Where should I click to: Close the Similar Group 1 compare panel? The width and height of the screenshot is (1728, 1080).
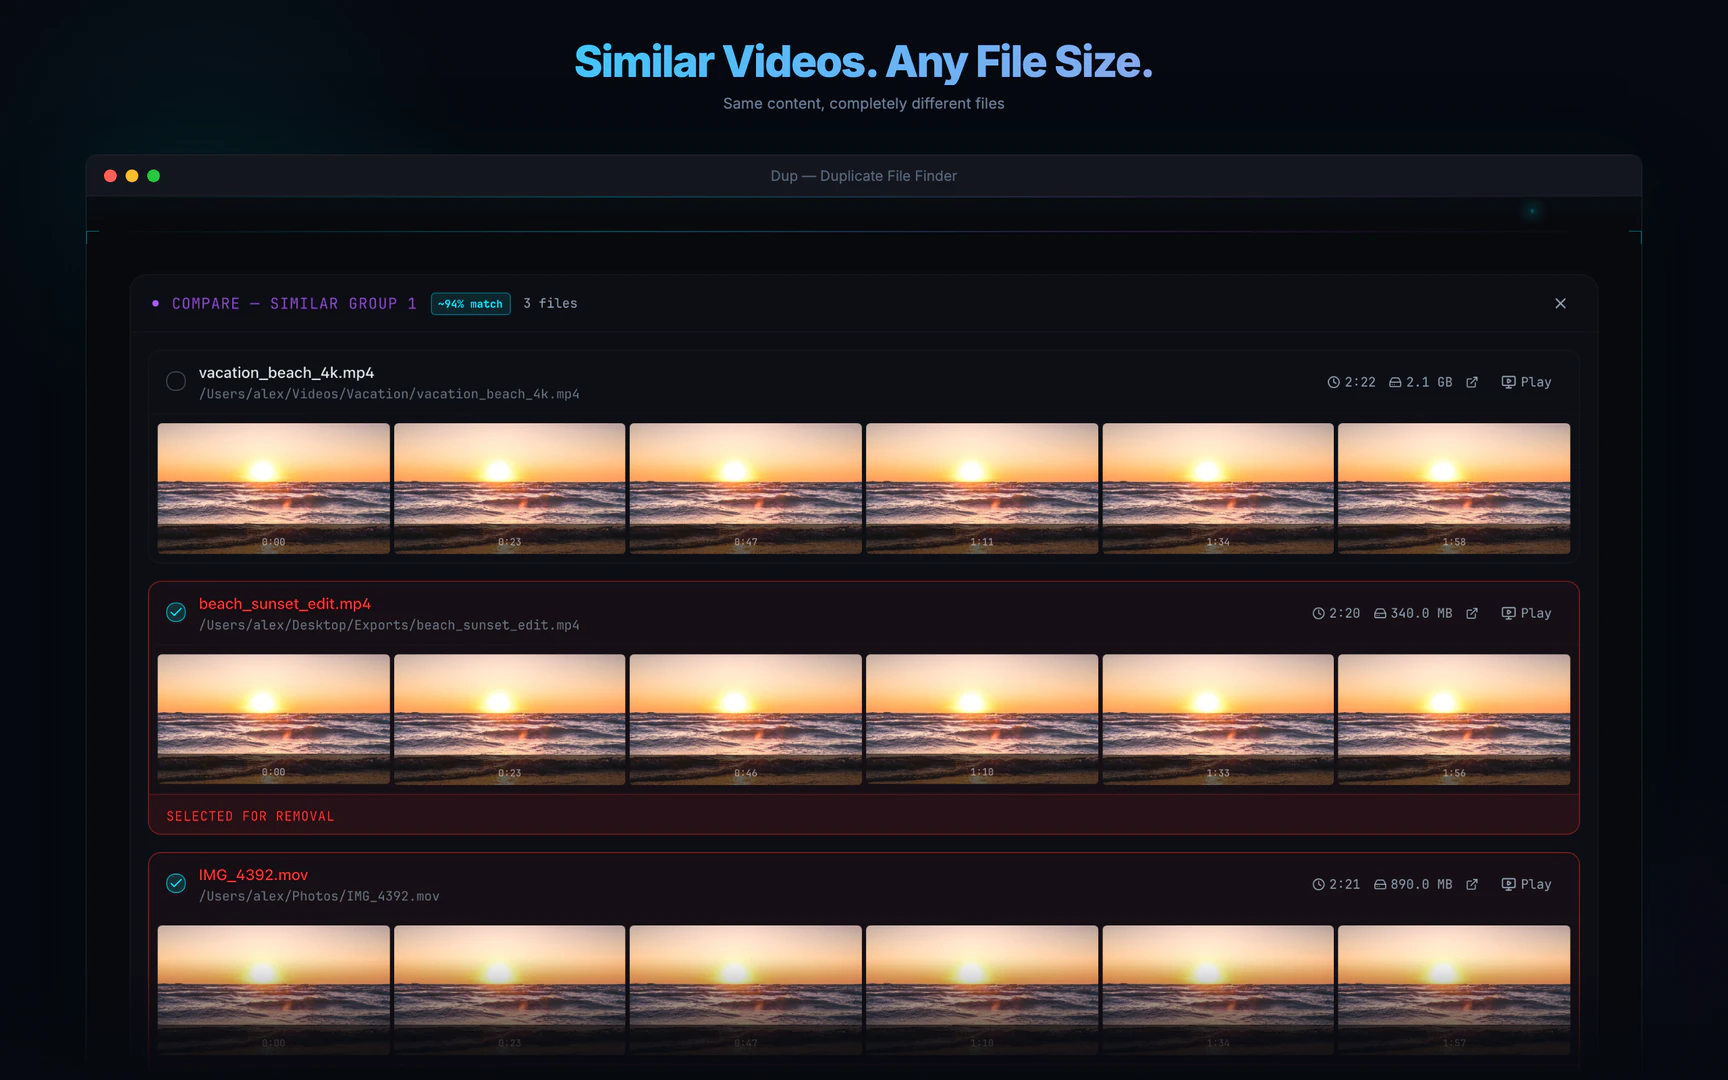(1561, 303)
